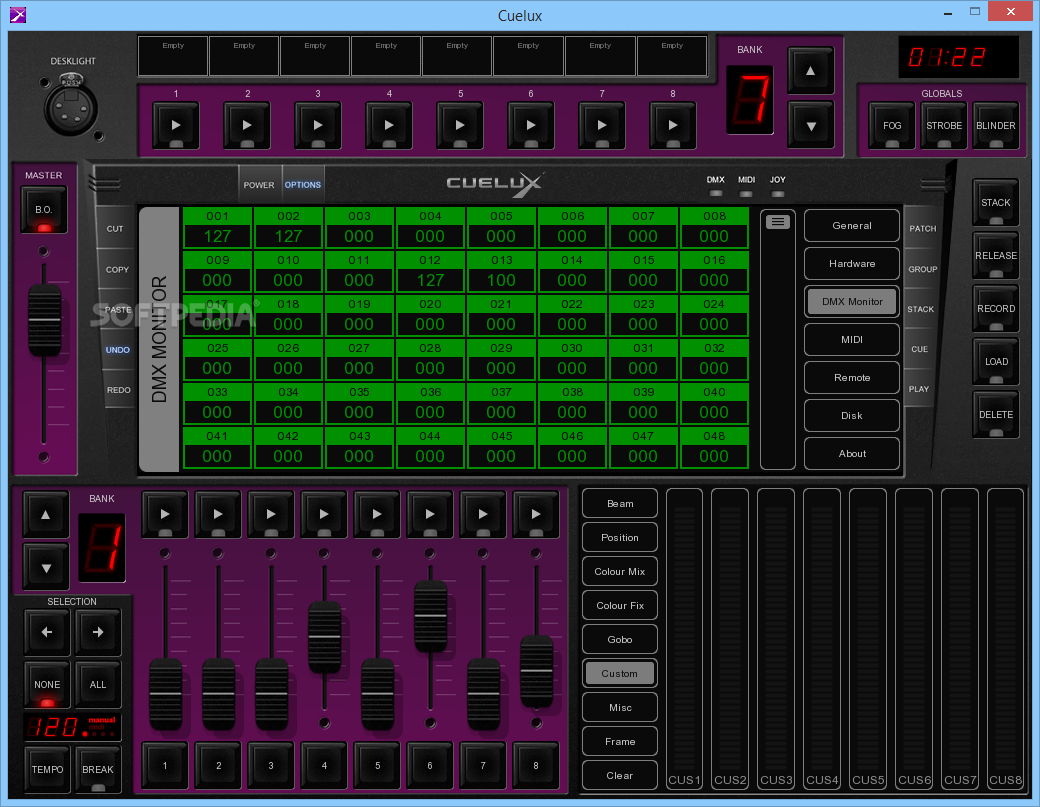Image resolution: width=1040 pixels, height=807 pixels.
Task: Open the PATCH side tab
Action: pyautogui.click(x=923, y=228)
